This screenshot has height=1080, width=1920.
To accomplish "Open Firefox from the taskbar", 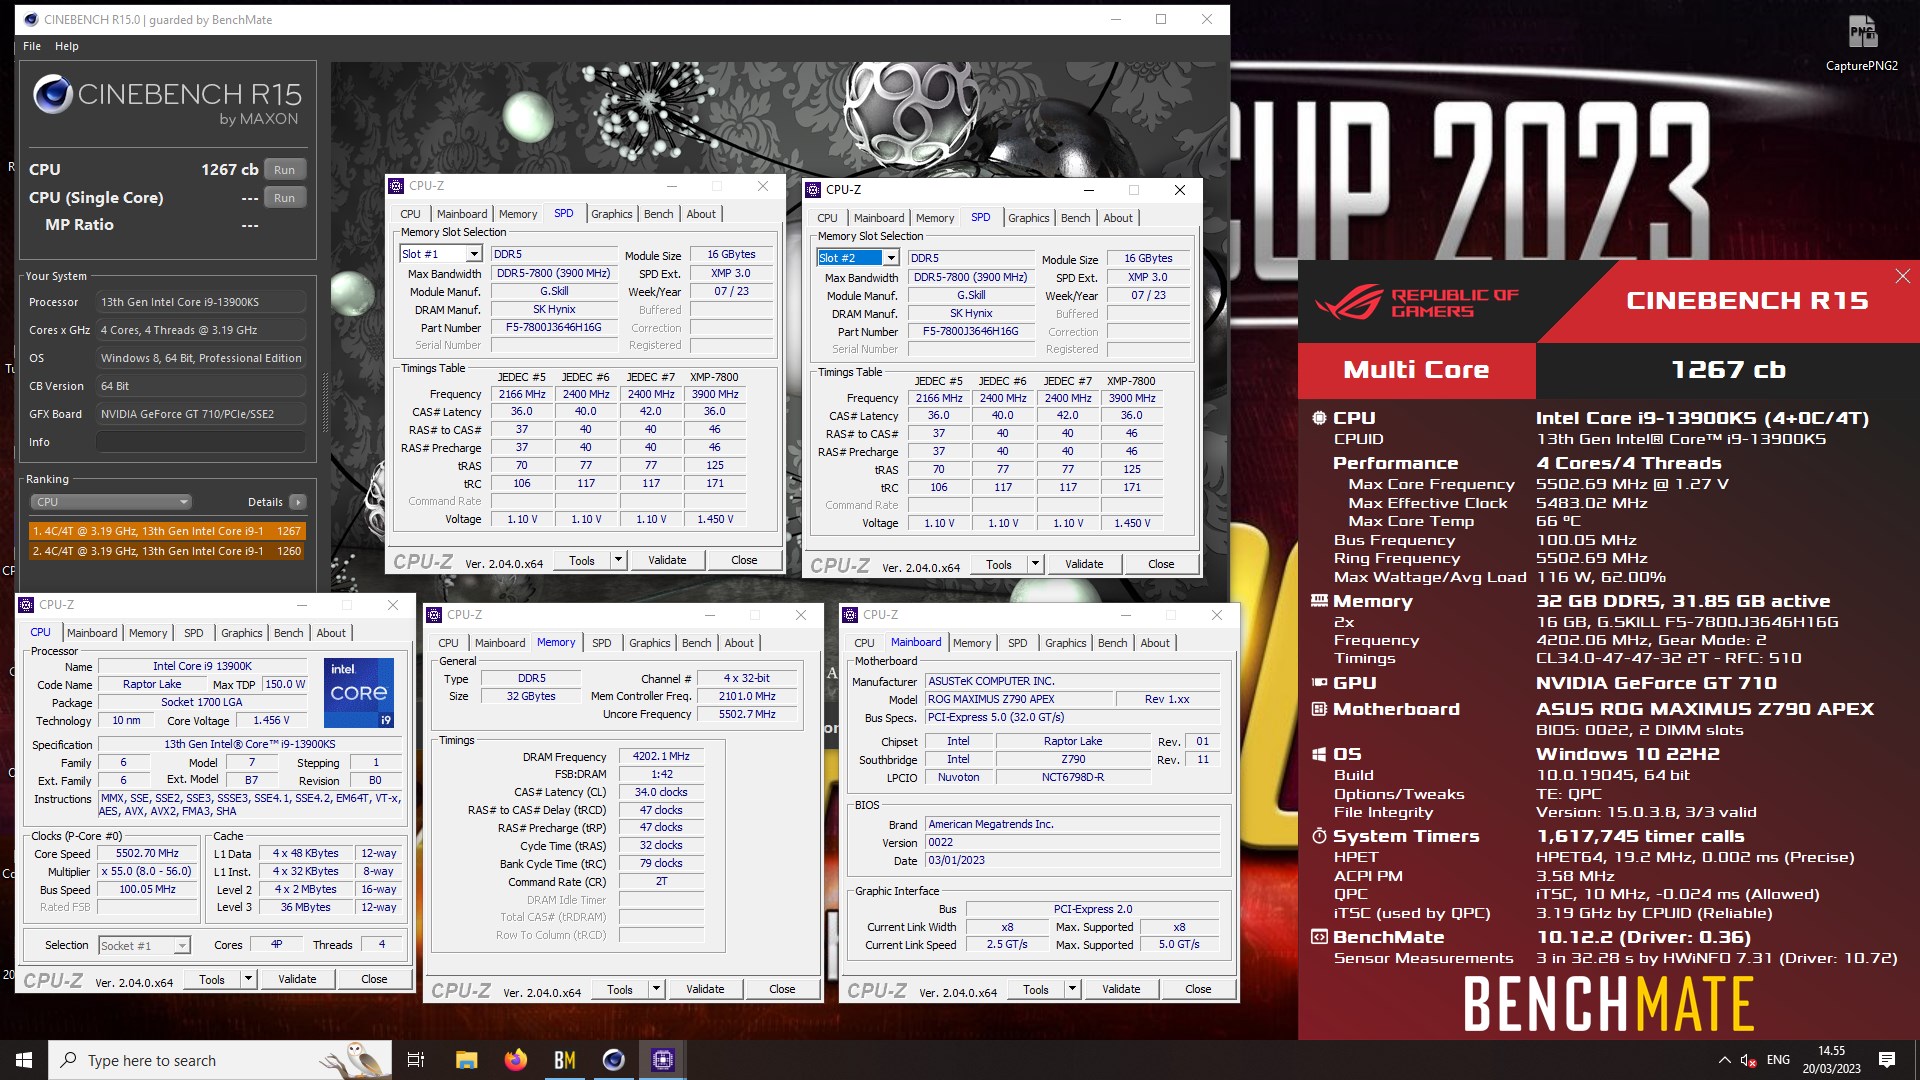I will point(515,1060).
